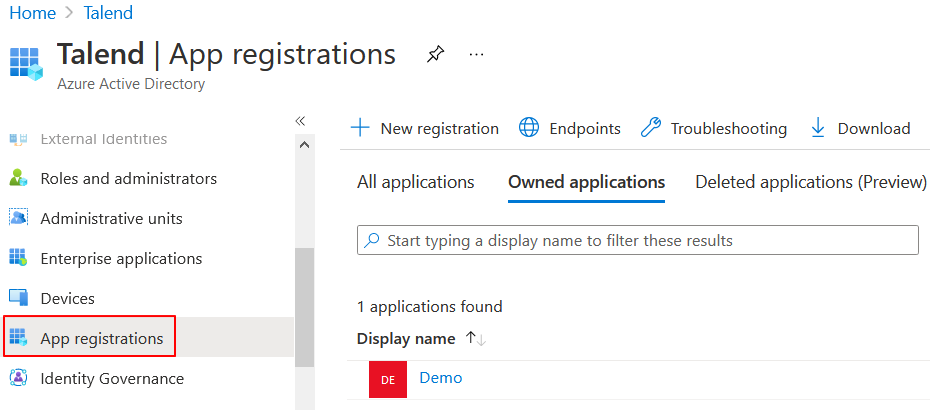The height and width of the screenshot is (410, 930).
Task: Switch to All applications tab
Action: 415,182
